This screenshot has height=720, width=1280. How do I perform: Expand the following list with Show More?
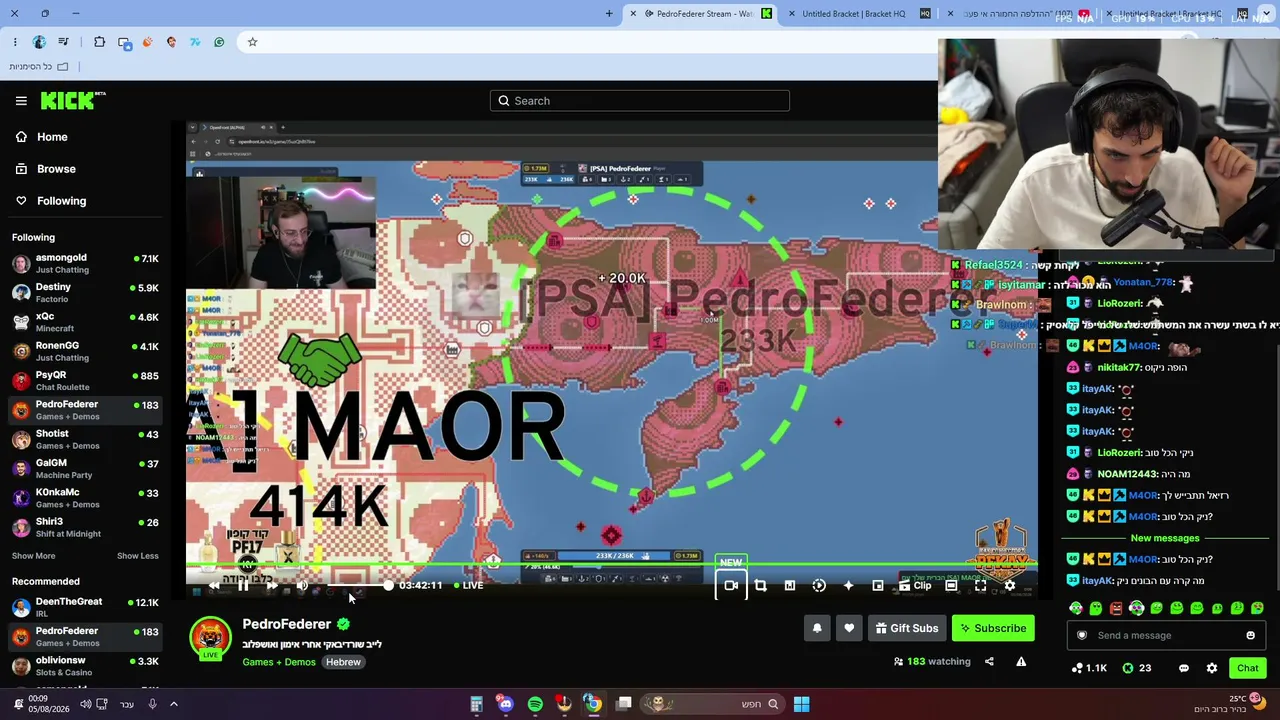pyautogui.click(x=33, y=556)
